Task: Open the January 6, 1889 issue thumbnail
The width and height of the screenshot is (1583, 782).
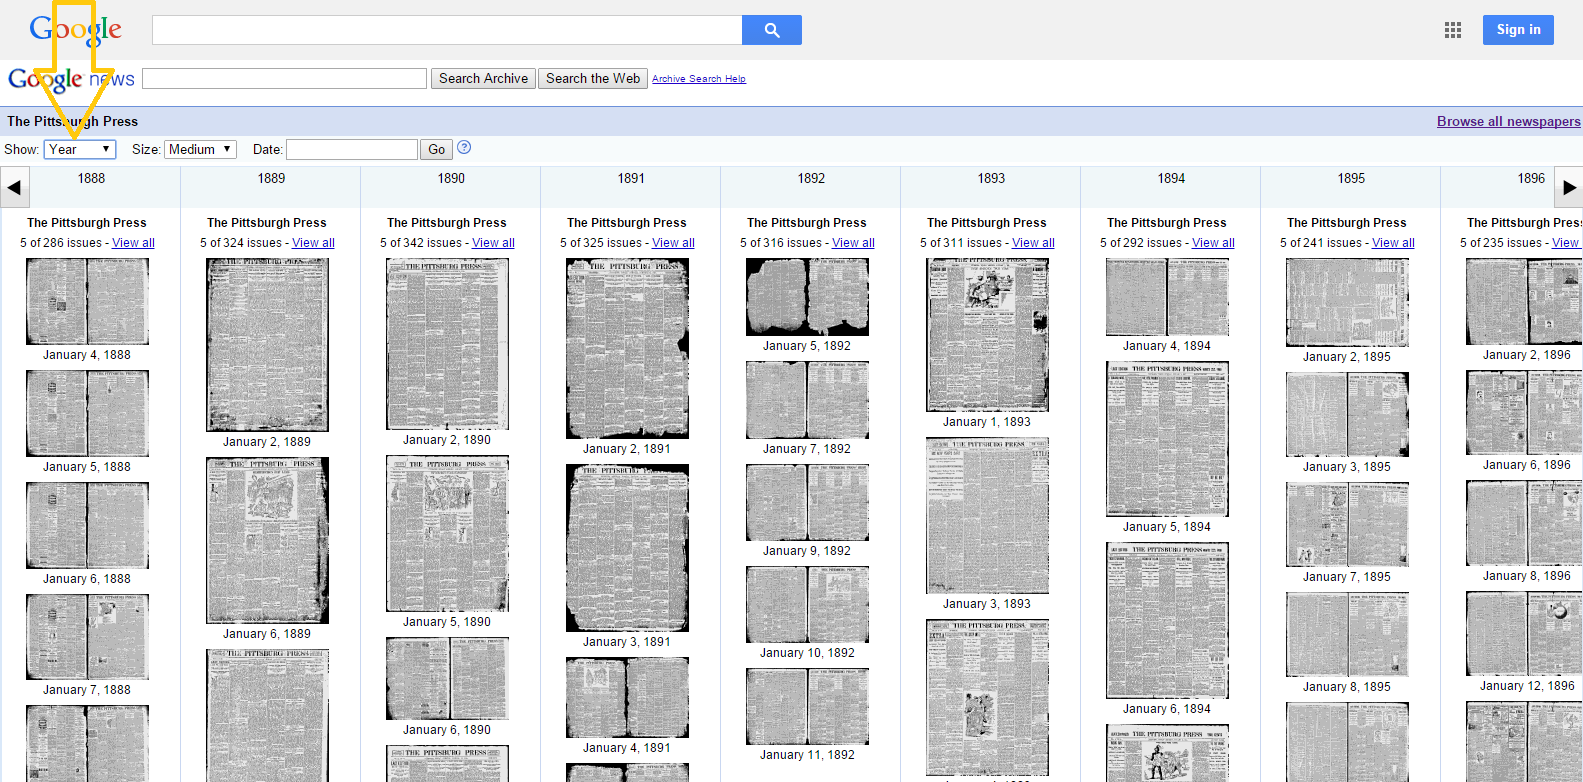Action: tap(267, 540)
